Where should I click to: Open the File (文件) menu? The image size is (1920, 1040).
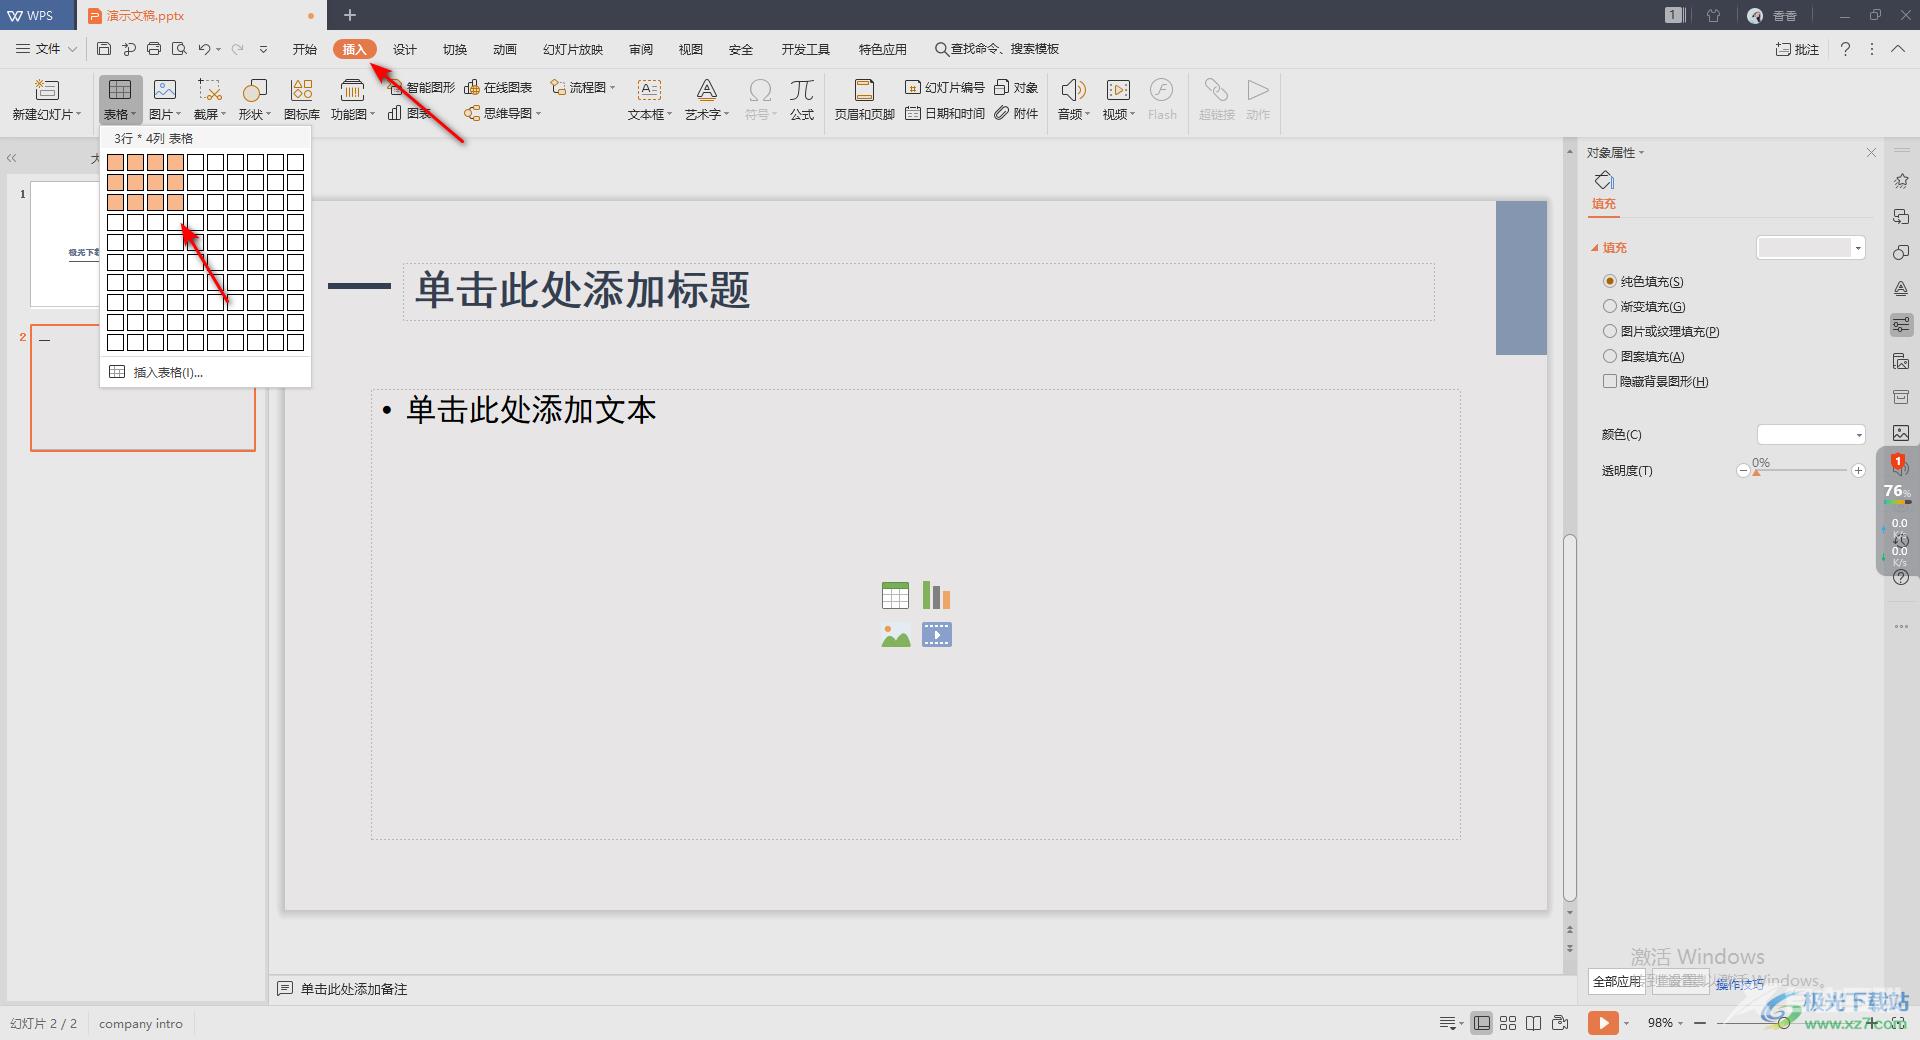click(46, 49)
